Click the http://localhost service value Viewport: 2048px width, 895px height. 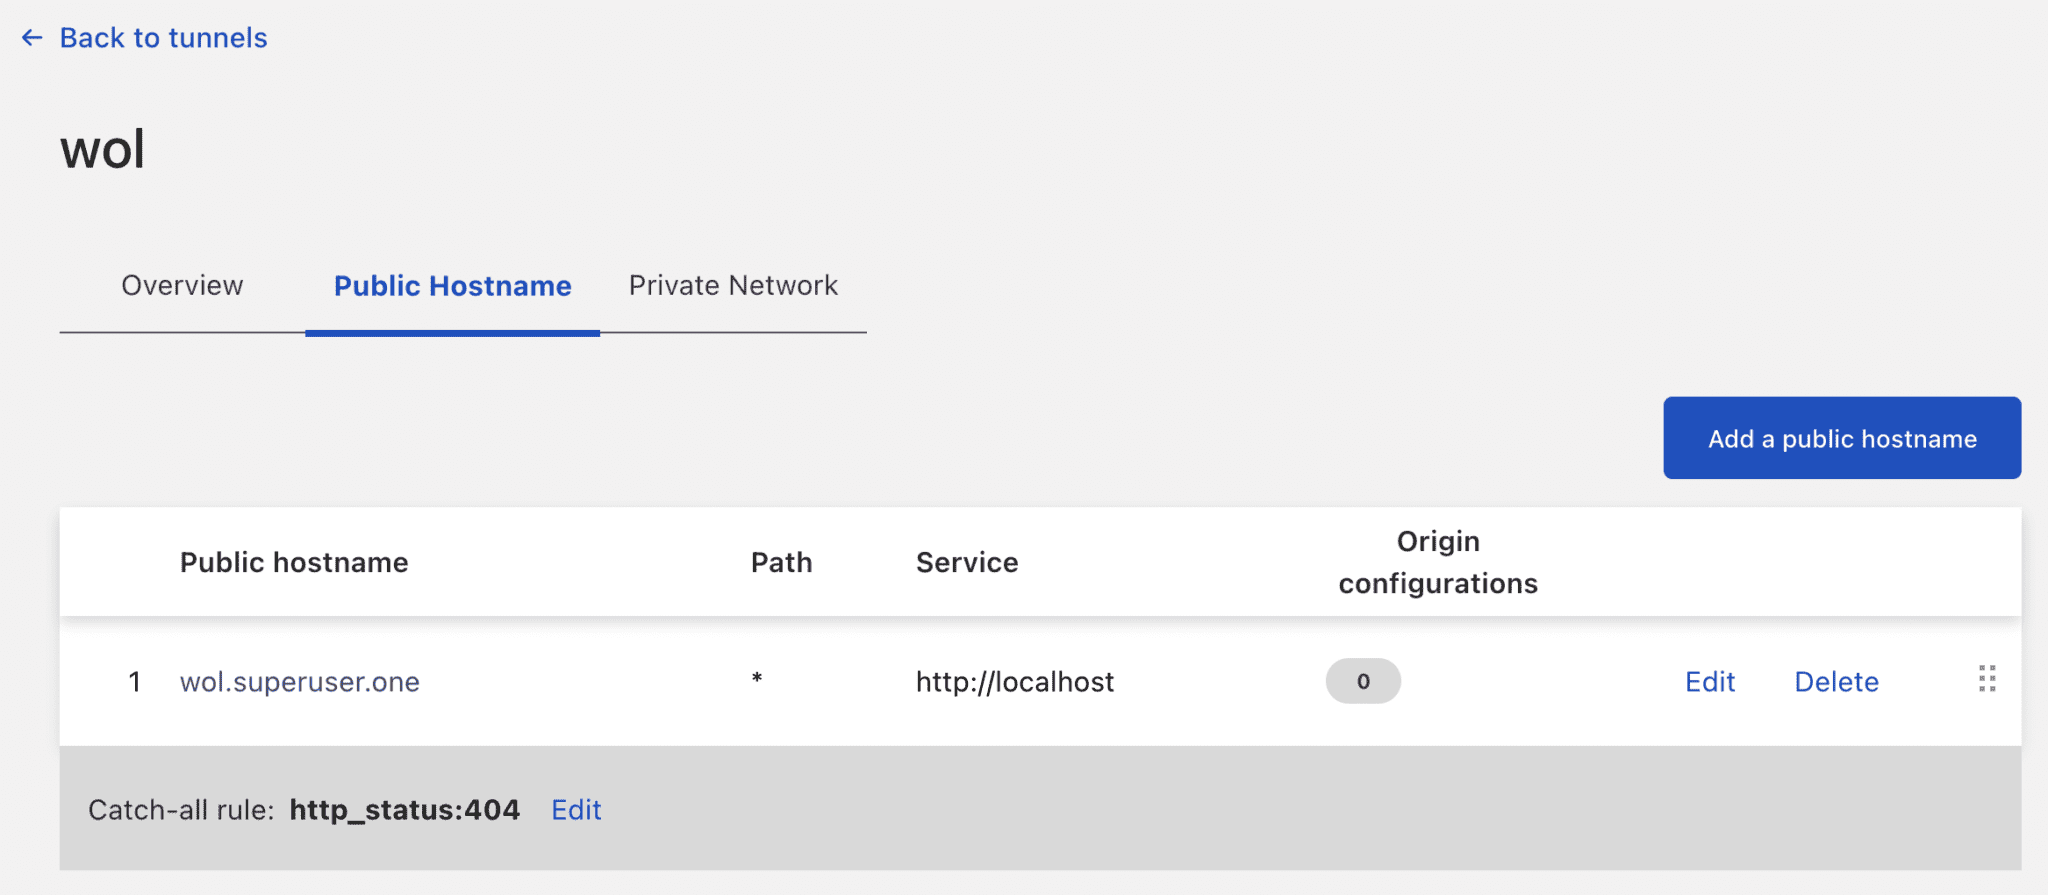1014,681
